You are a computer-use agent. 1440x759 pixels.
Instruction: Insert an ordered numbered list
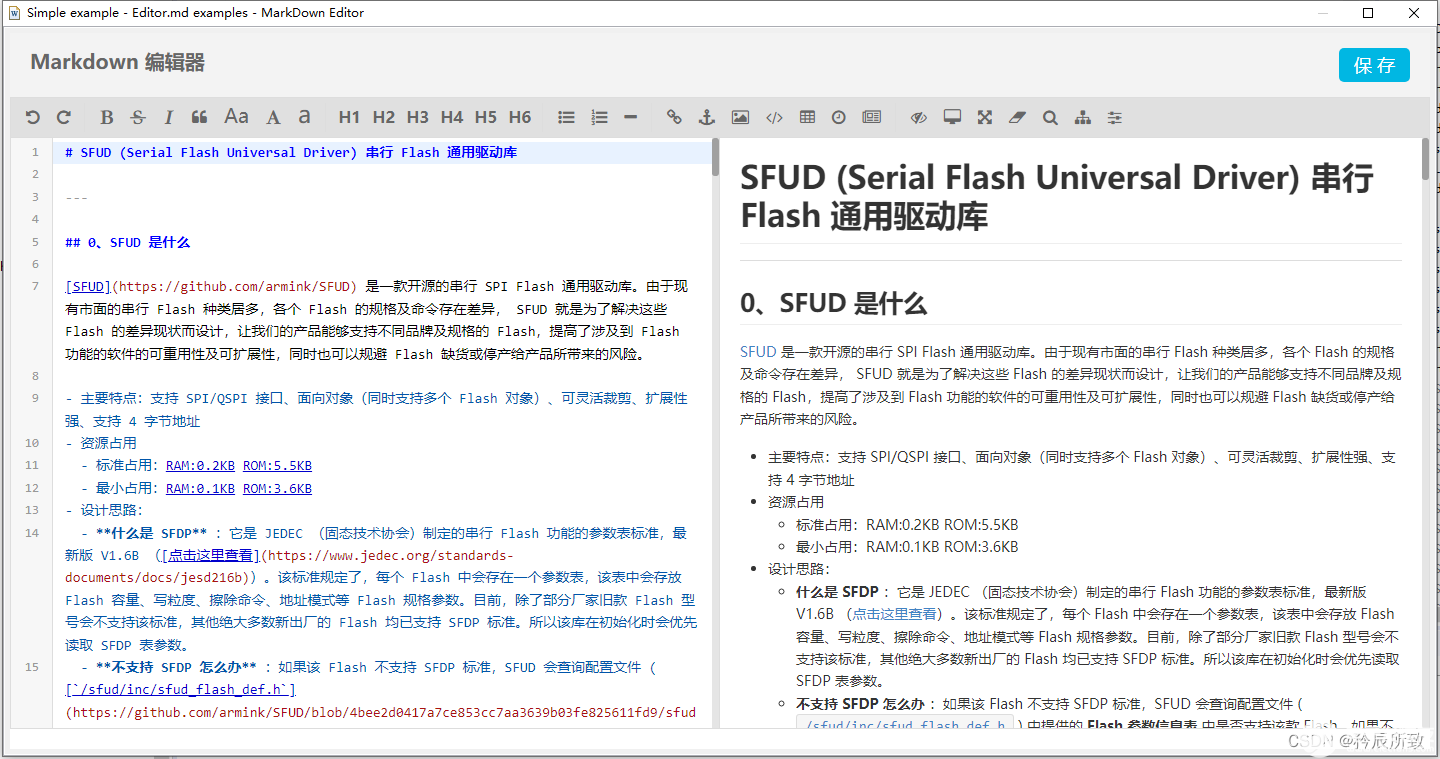(599, 117)
